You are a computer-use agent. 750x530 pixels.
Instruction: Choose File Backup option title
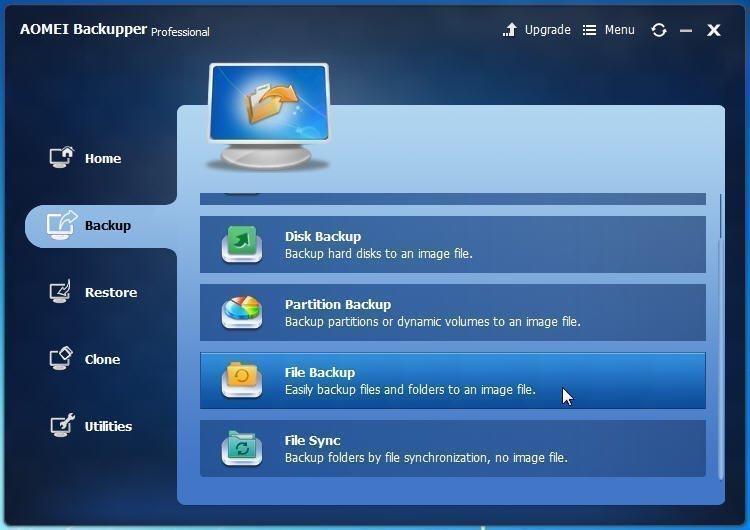pyautogui.click(x=320, y=372)
